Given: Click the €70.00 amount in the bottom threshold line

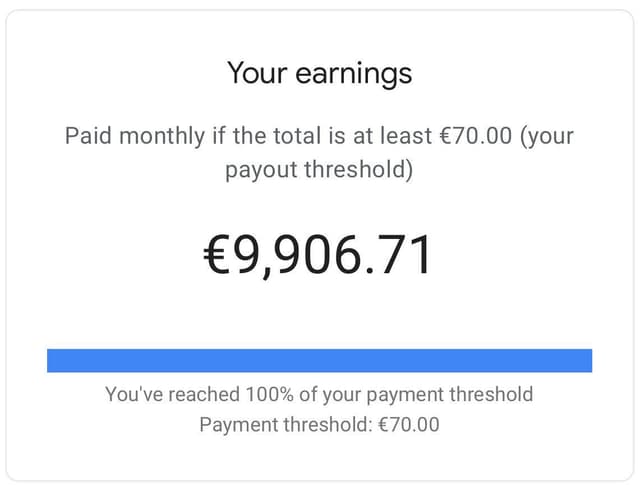Looking at the screenshot, I should (408, 424).
